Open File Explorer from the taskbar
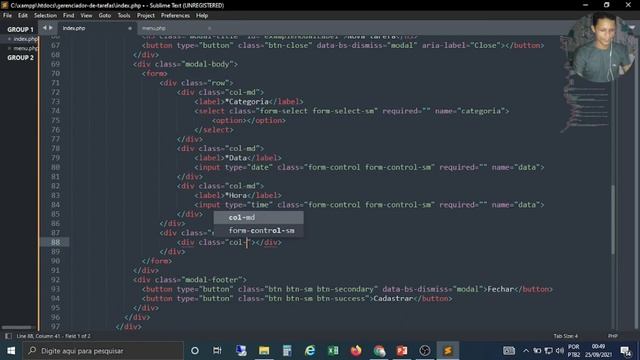This screenshot has height=360, width=640. point(264,351)
